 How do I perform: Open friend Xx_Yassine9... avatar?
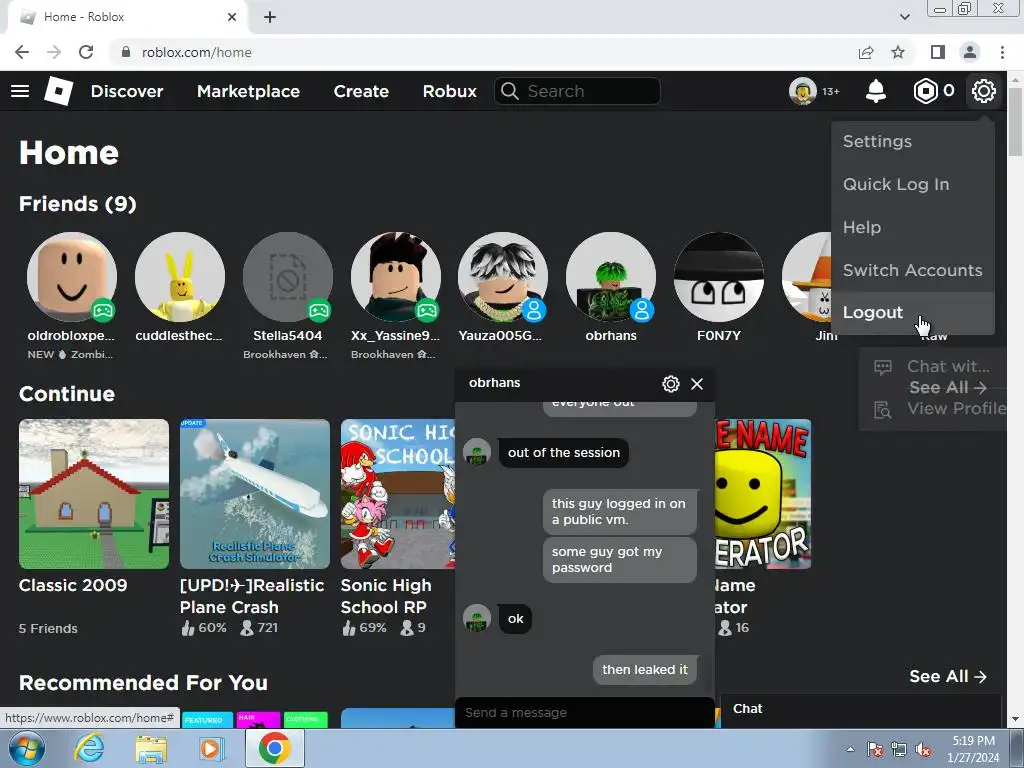pos(396,277)
